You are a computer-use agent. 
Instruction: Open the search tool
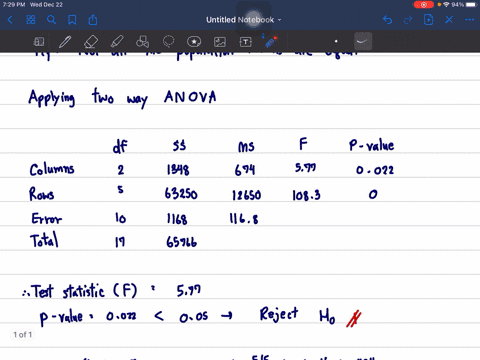(51, 20)
